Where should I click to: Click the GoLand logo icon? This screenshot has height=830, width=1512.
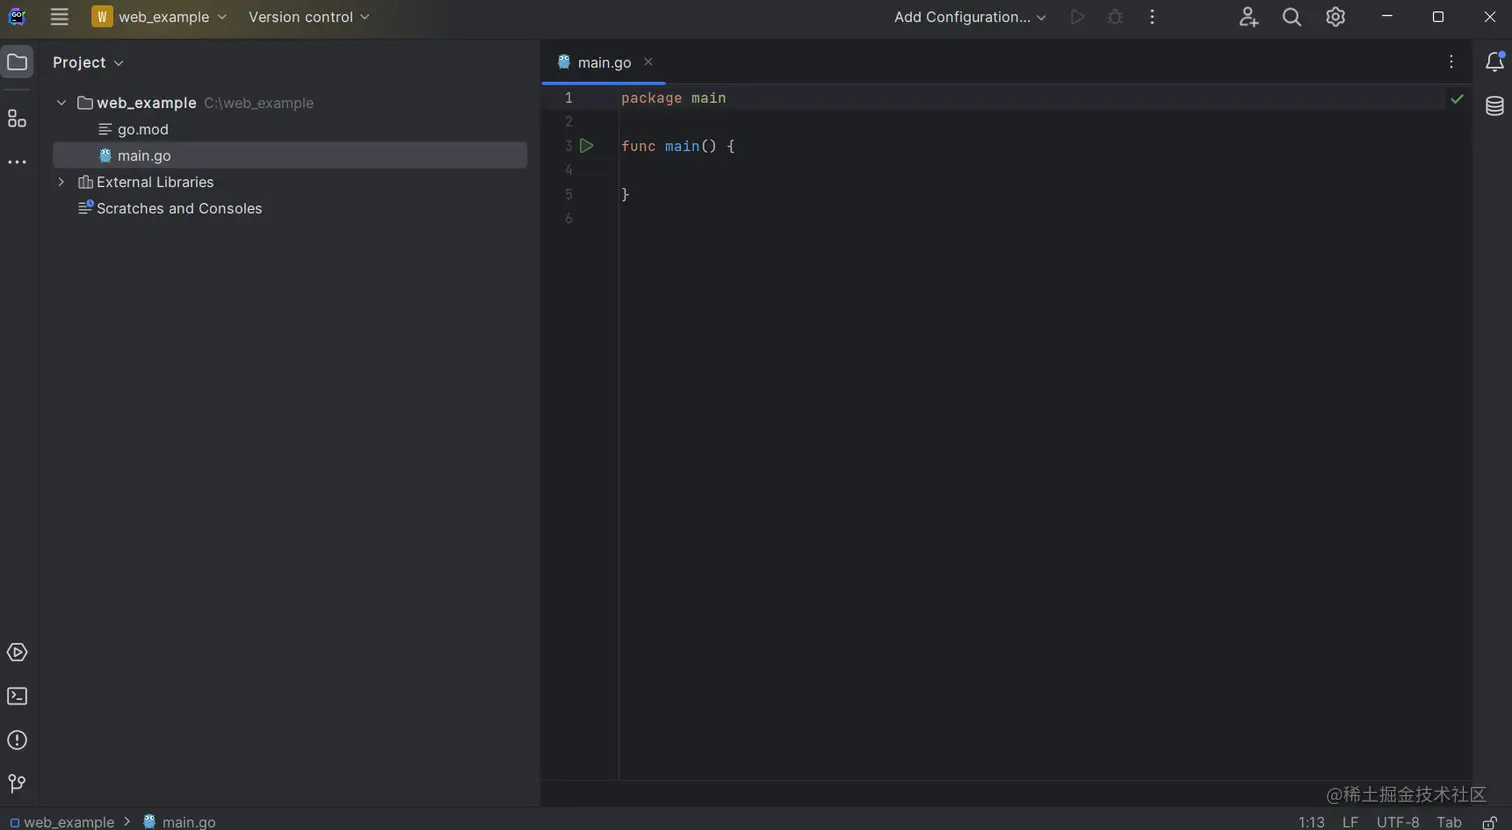click(17, 16)
